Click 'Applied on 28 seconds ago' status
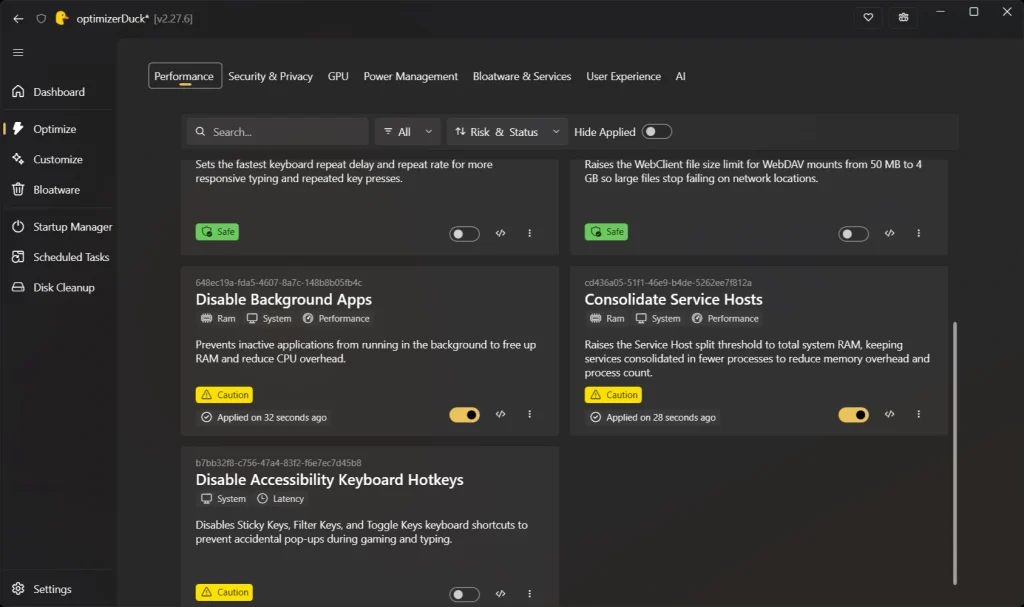Viewport: 1024px width, 607px height. tap(654, 418)
